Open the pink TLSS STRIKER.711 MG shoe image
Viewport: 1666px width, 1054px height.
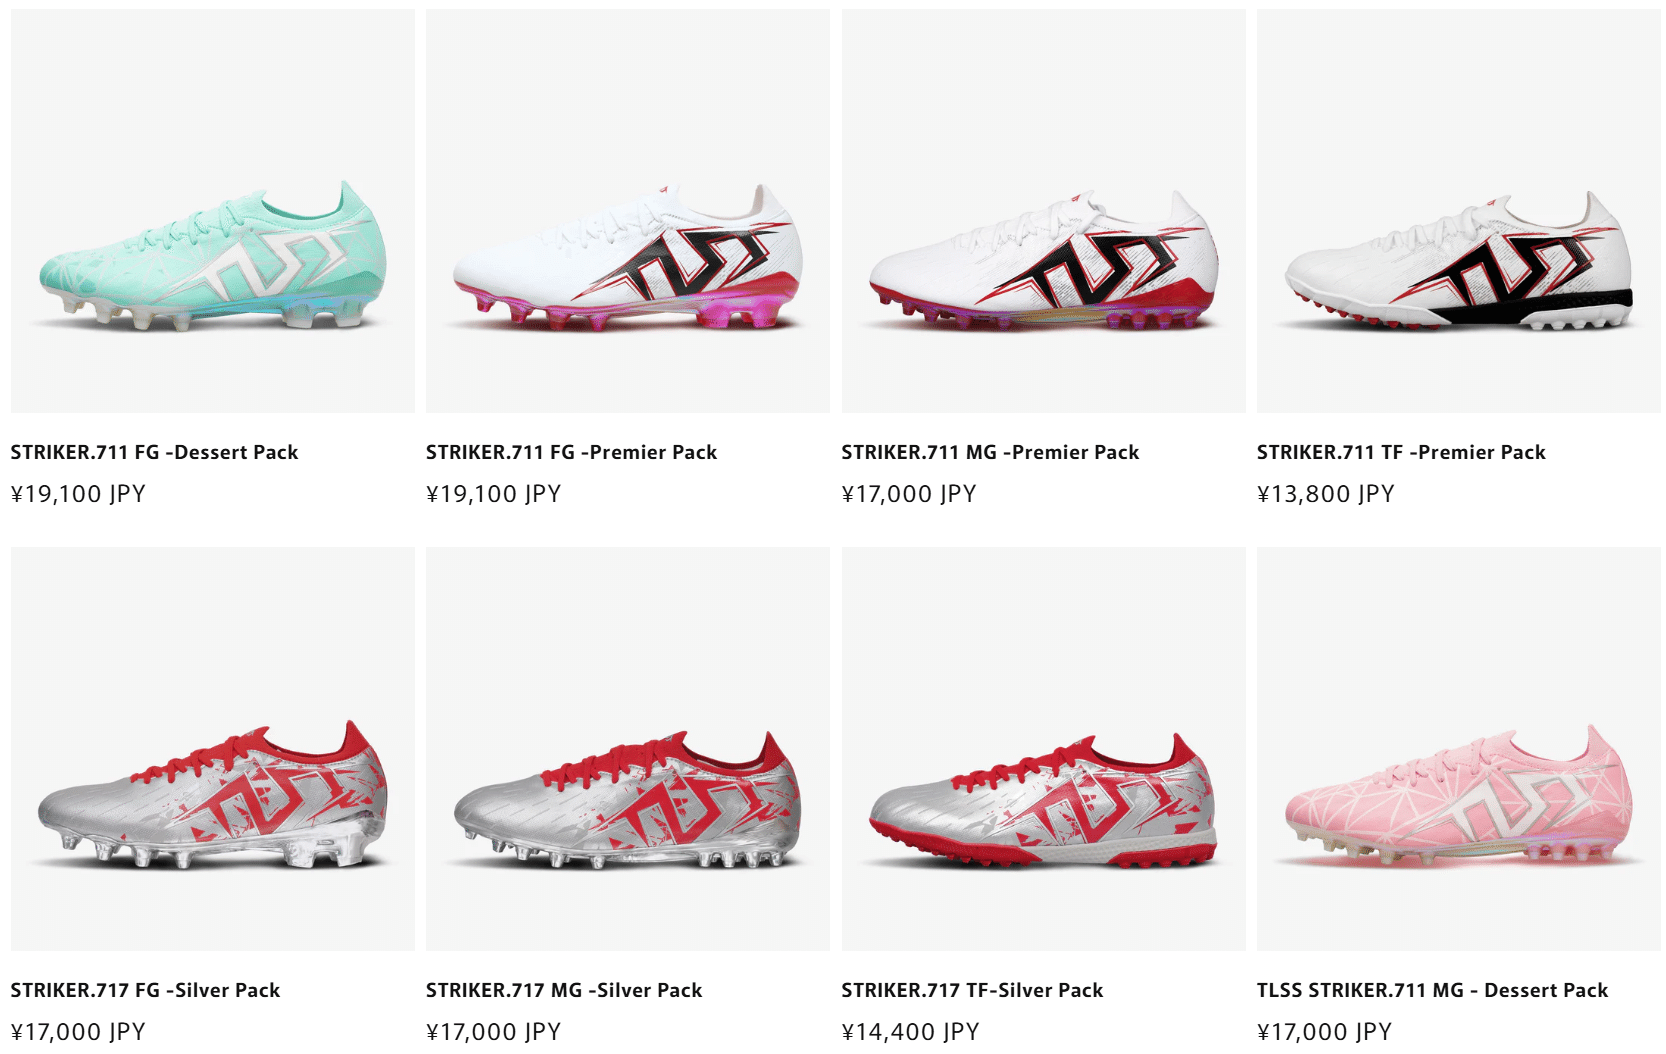pos(1459,749)
